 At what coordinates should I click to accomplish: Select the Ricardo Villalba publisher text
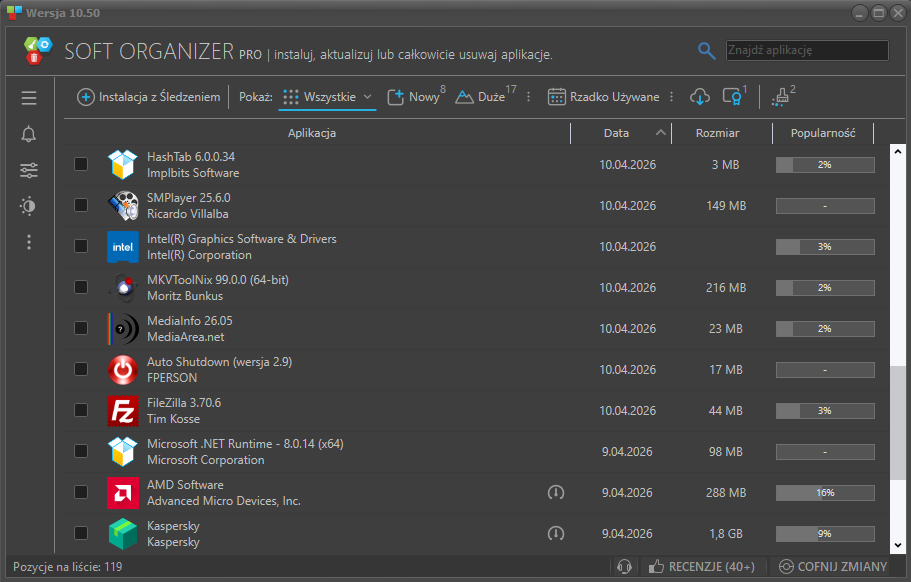[188, 214]
